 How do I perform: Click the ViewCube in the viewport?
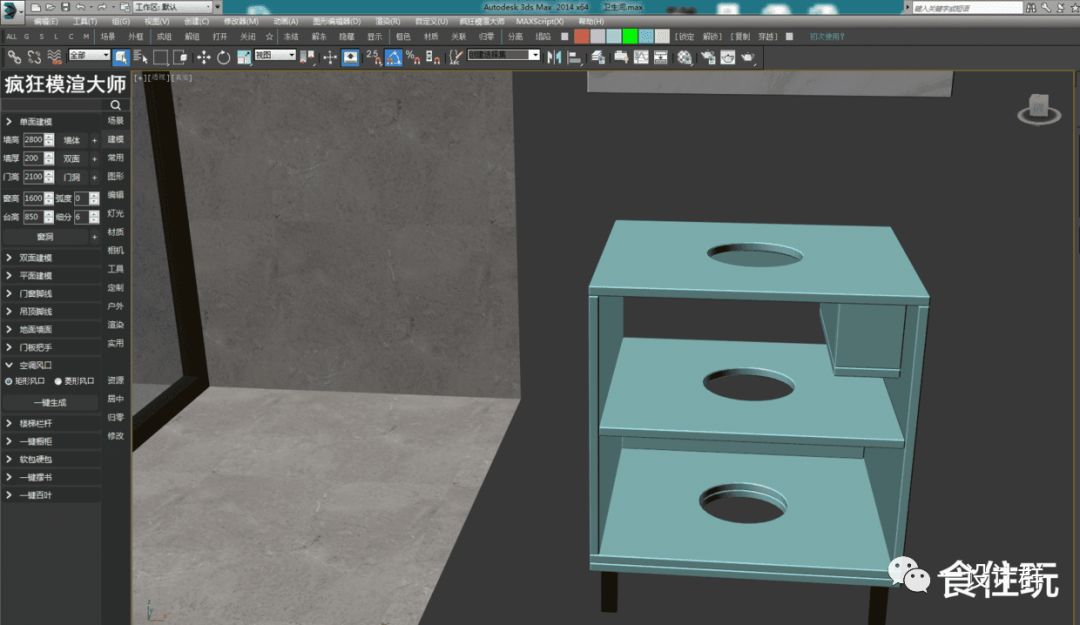coord(1039,110)
